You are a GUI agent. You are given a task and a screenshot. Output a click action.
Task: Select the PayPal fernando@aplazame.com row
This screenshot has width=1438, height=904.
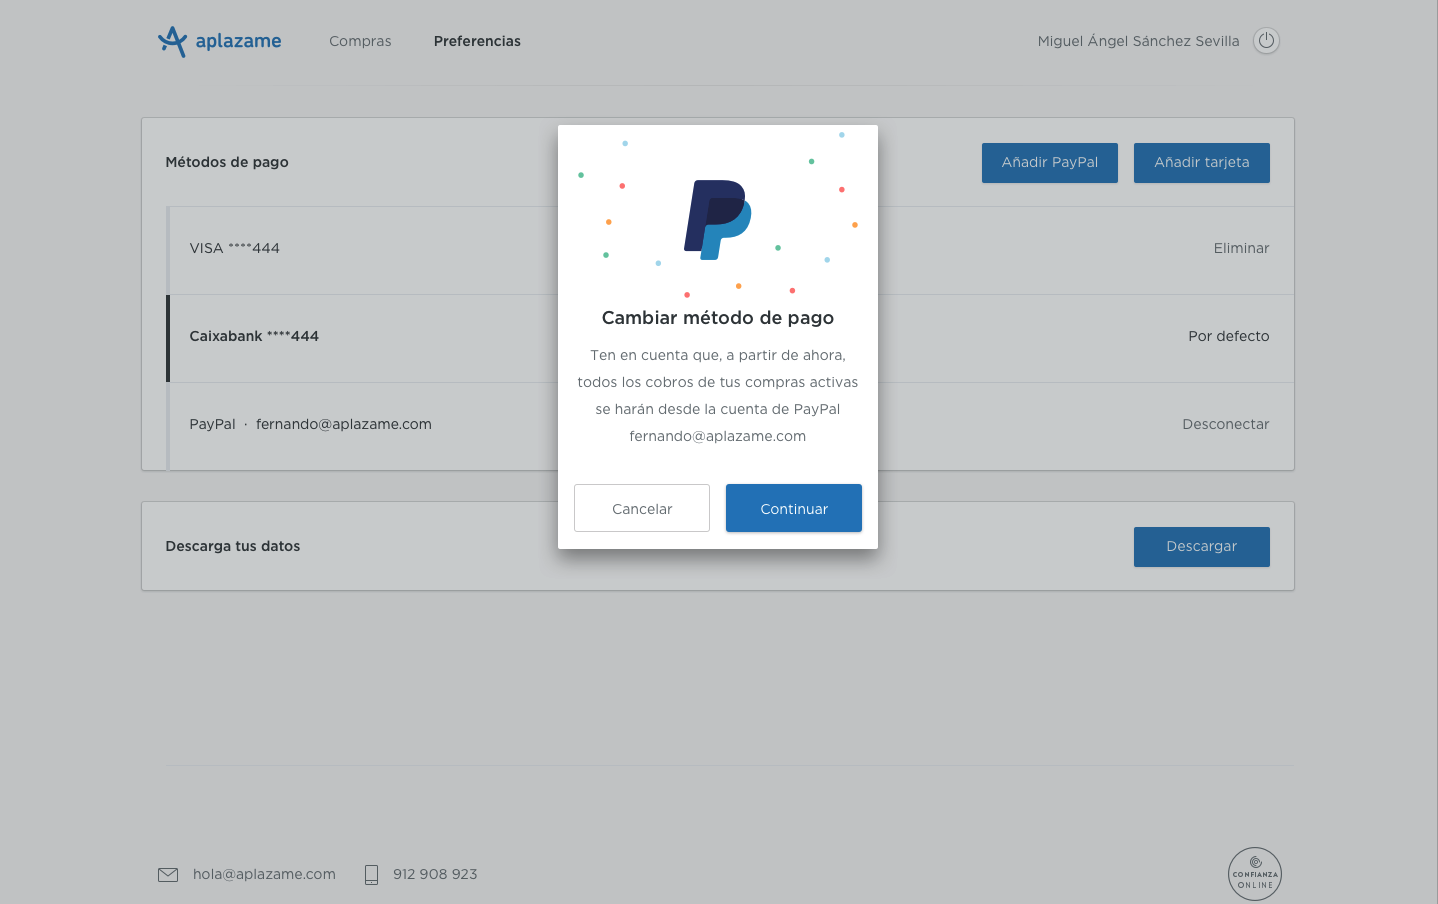(x=730, y=426)
